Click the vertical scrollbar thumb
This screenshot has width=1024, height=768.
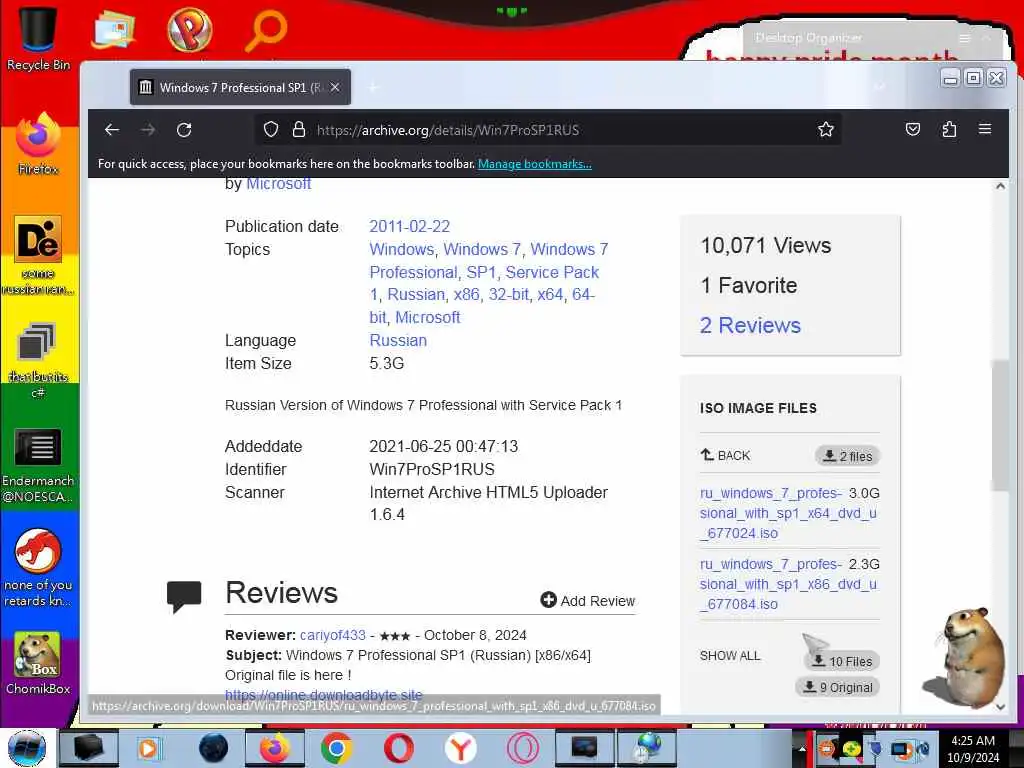pos(1000,425)
